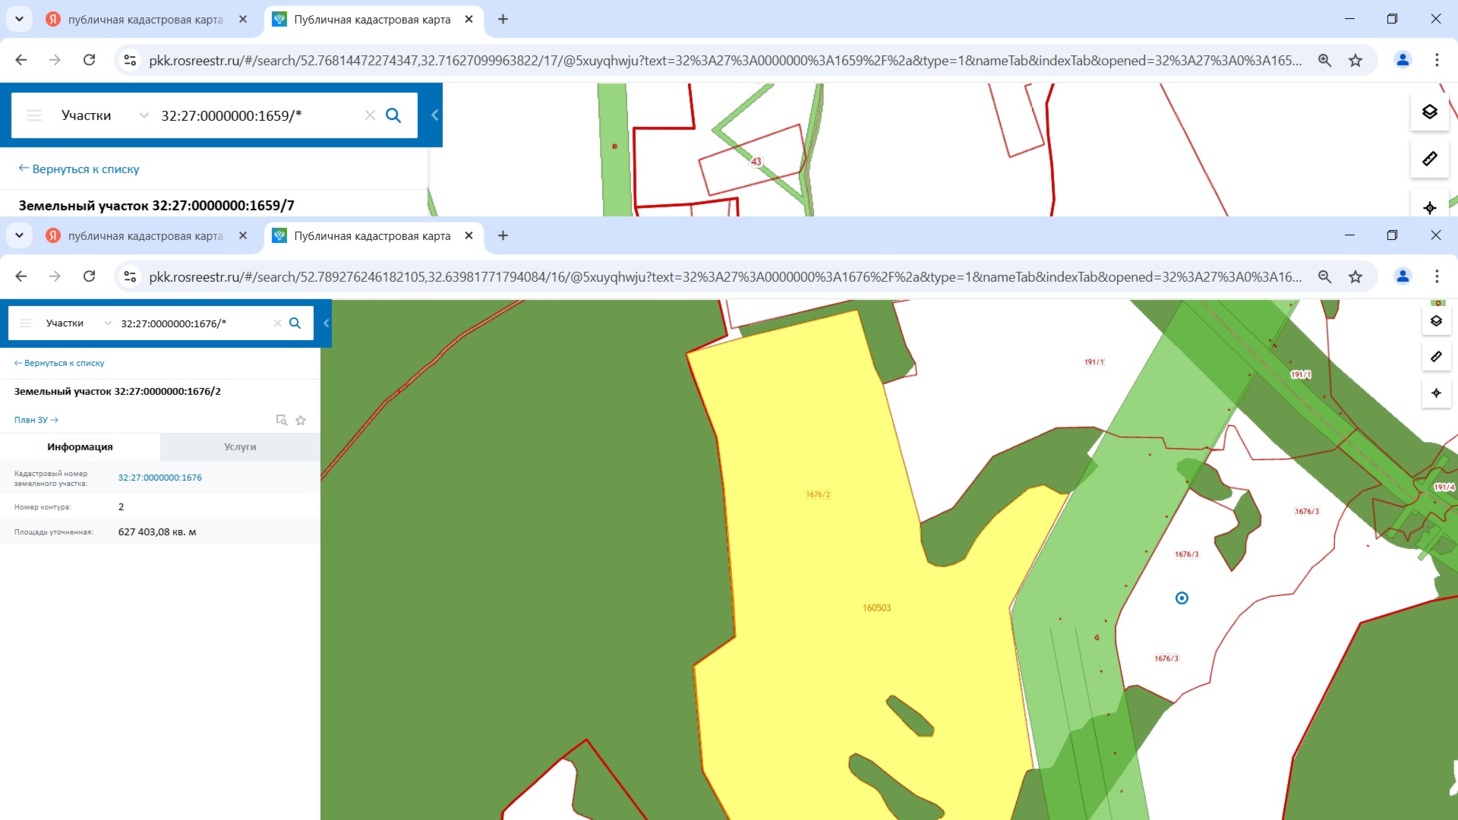Select the ruler measure tool on the 1676 map
Screen dimensions: 1458x820
coord(1436,357)
